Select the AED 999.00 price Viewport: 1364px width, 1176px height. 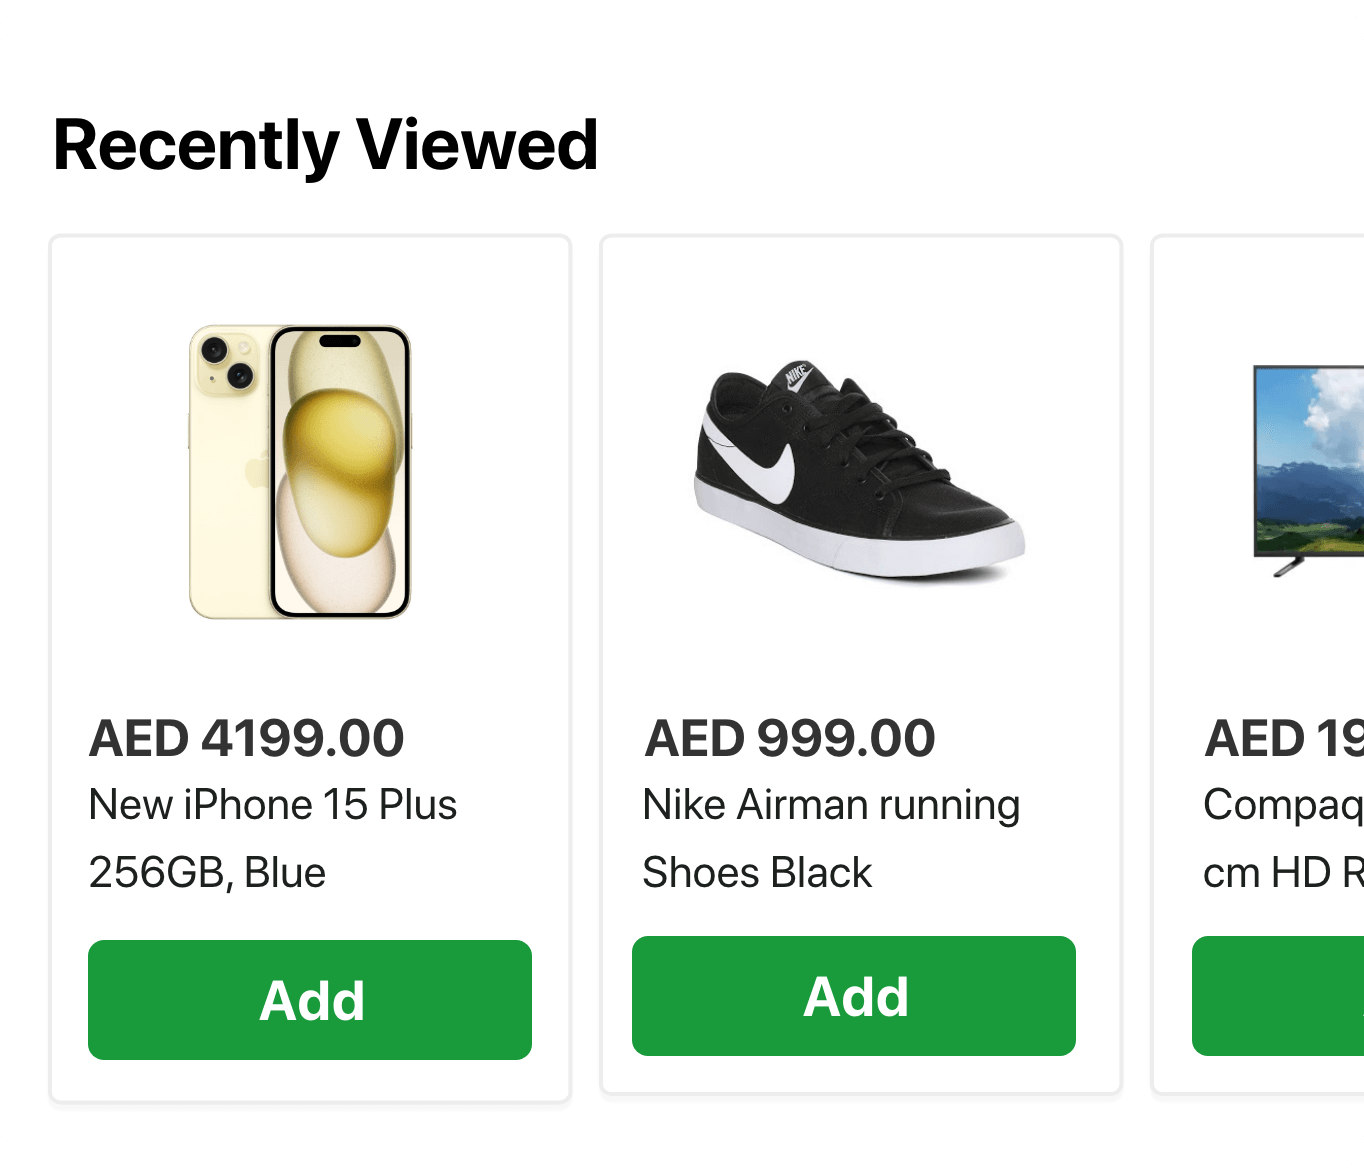[x=790, y=738]
